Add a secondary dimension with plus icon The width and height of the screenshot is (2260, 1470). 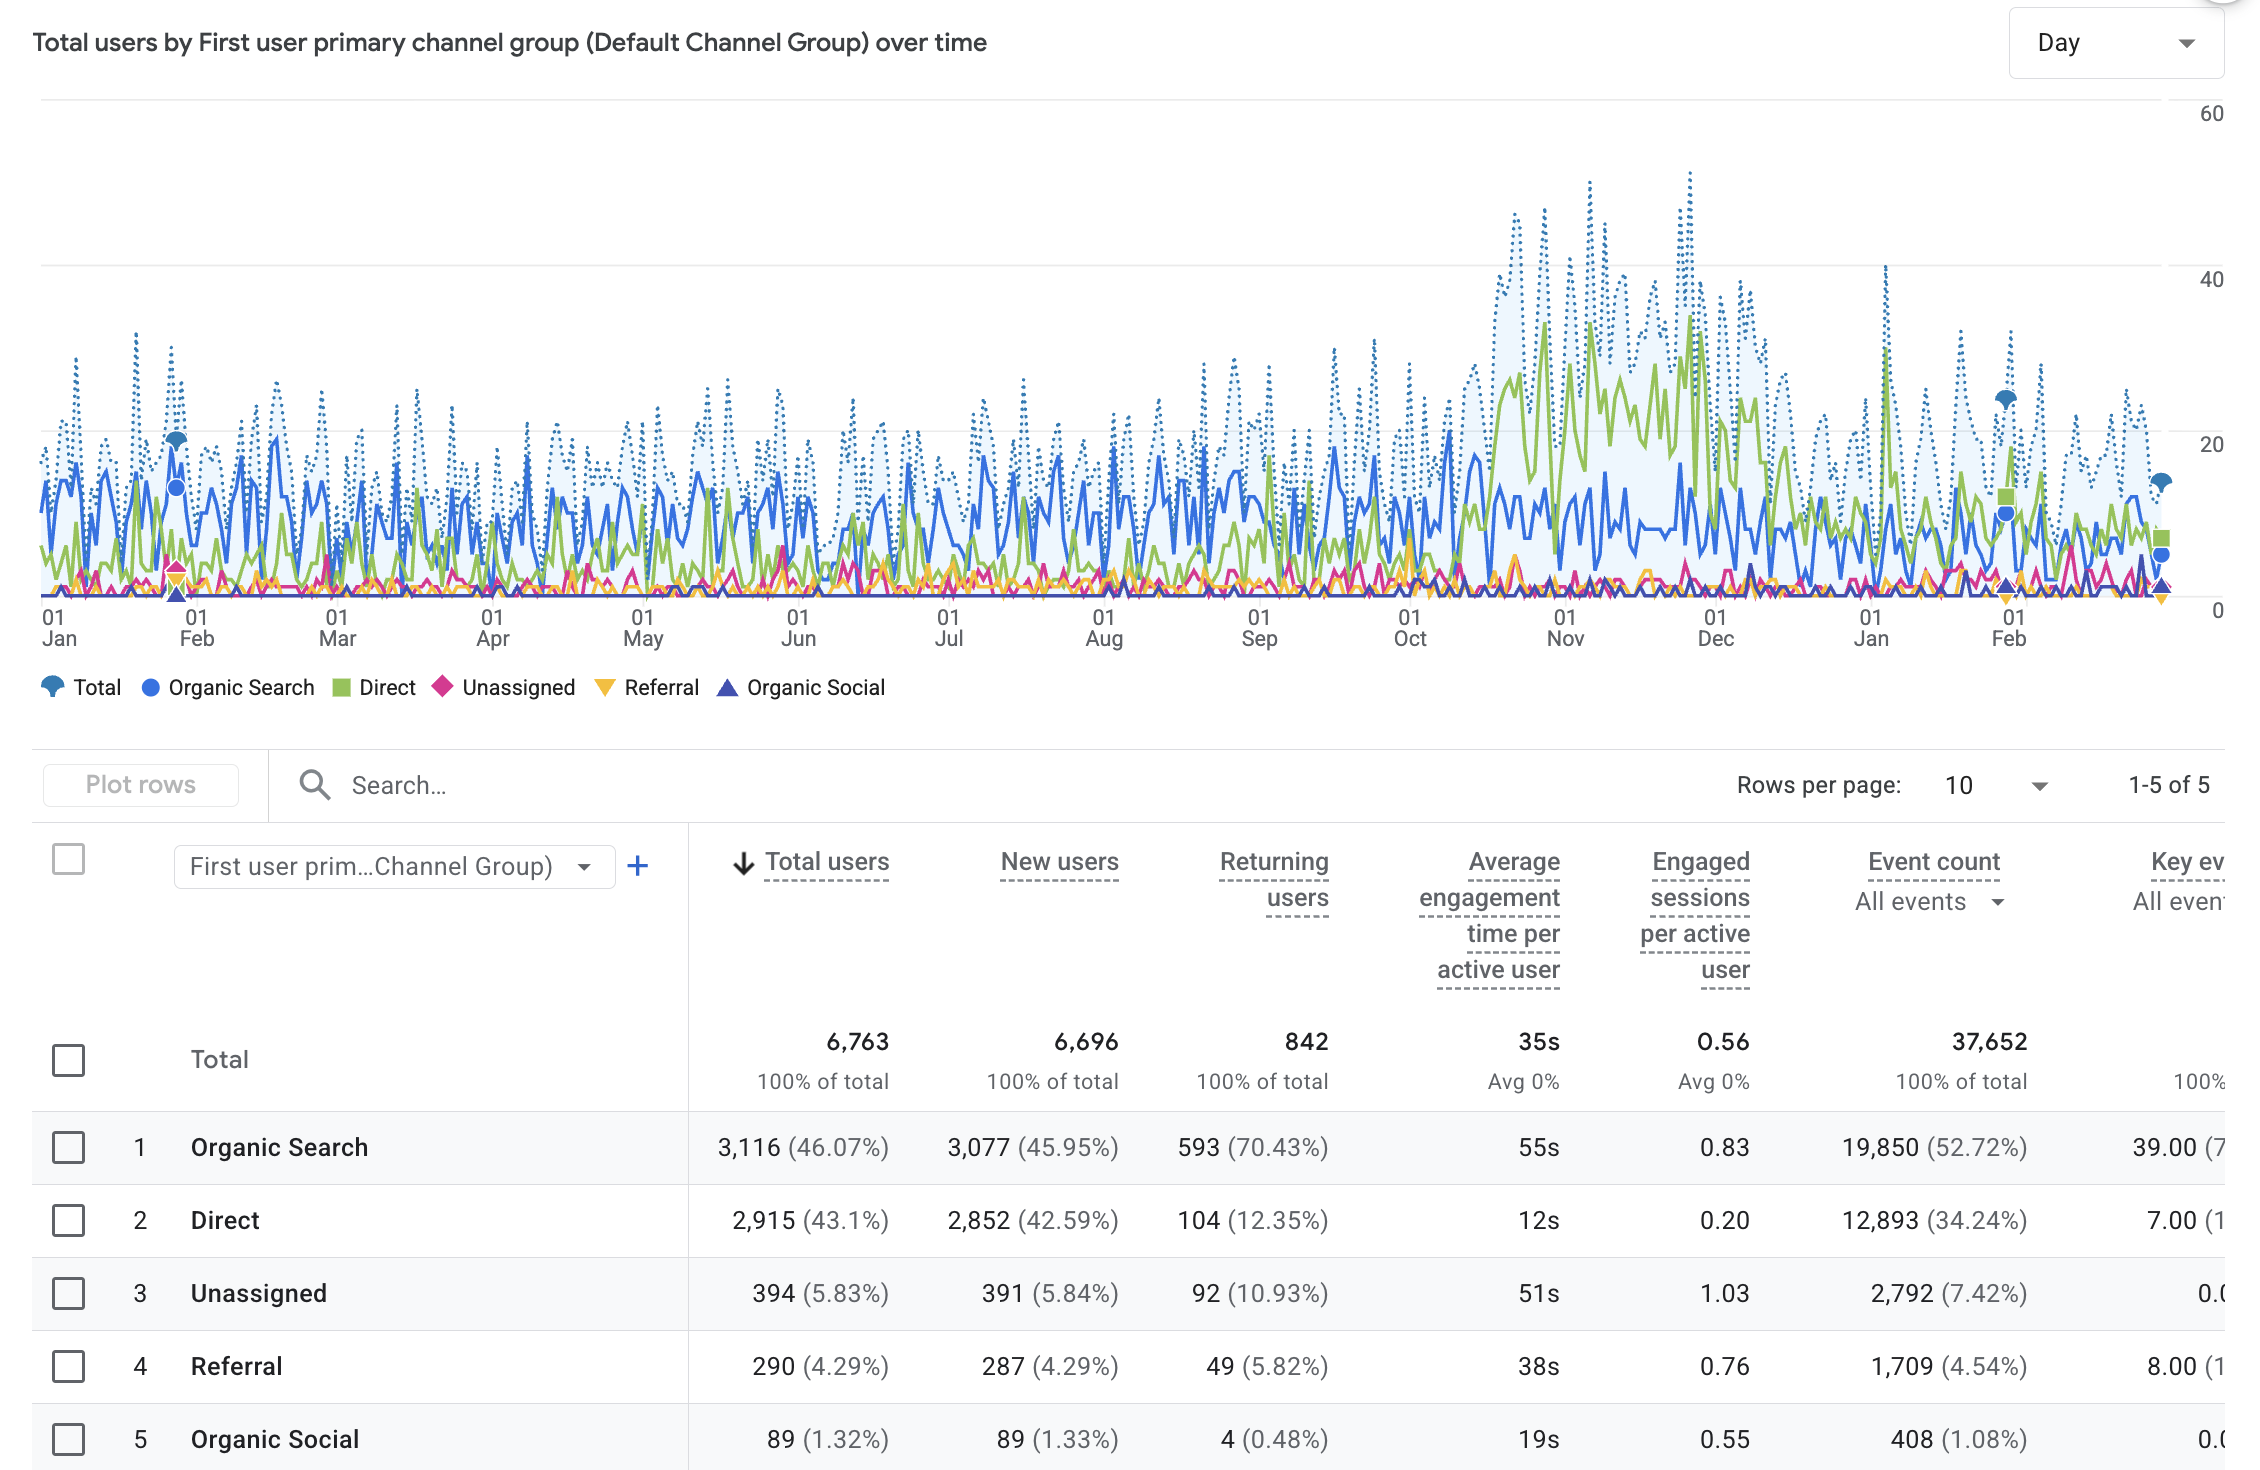tap(638, 866)
